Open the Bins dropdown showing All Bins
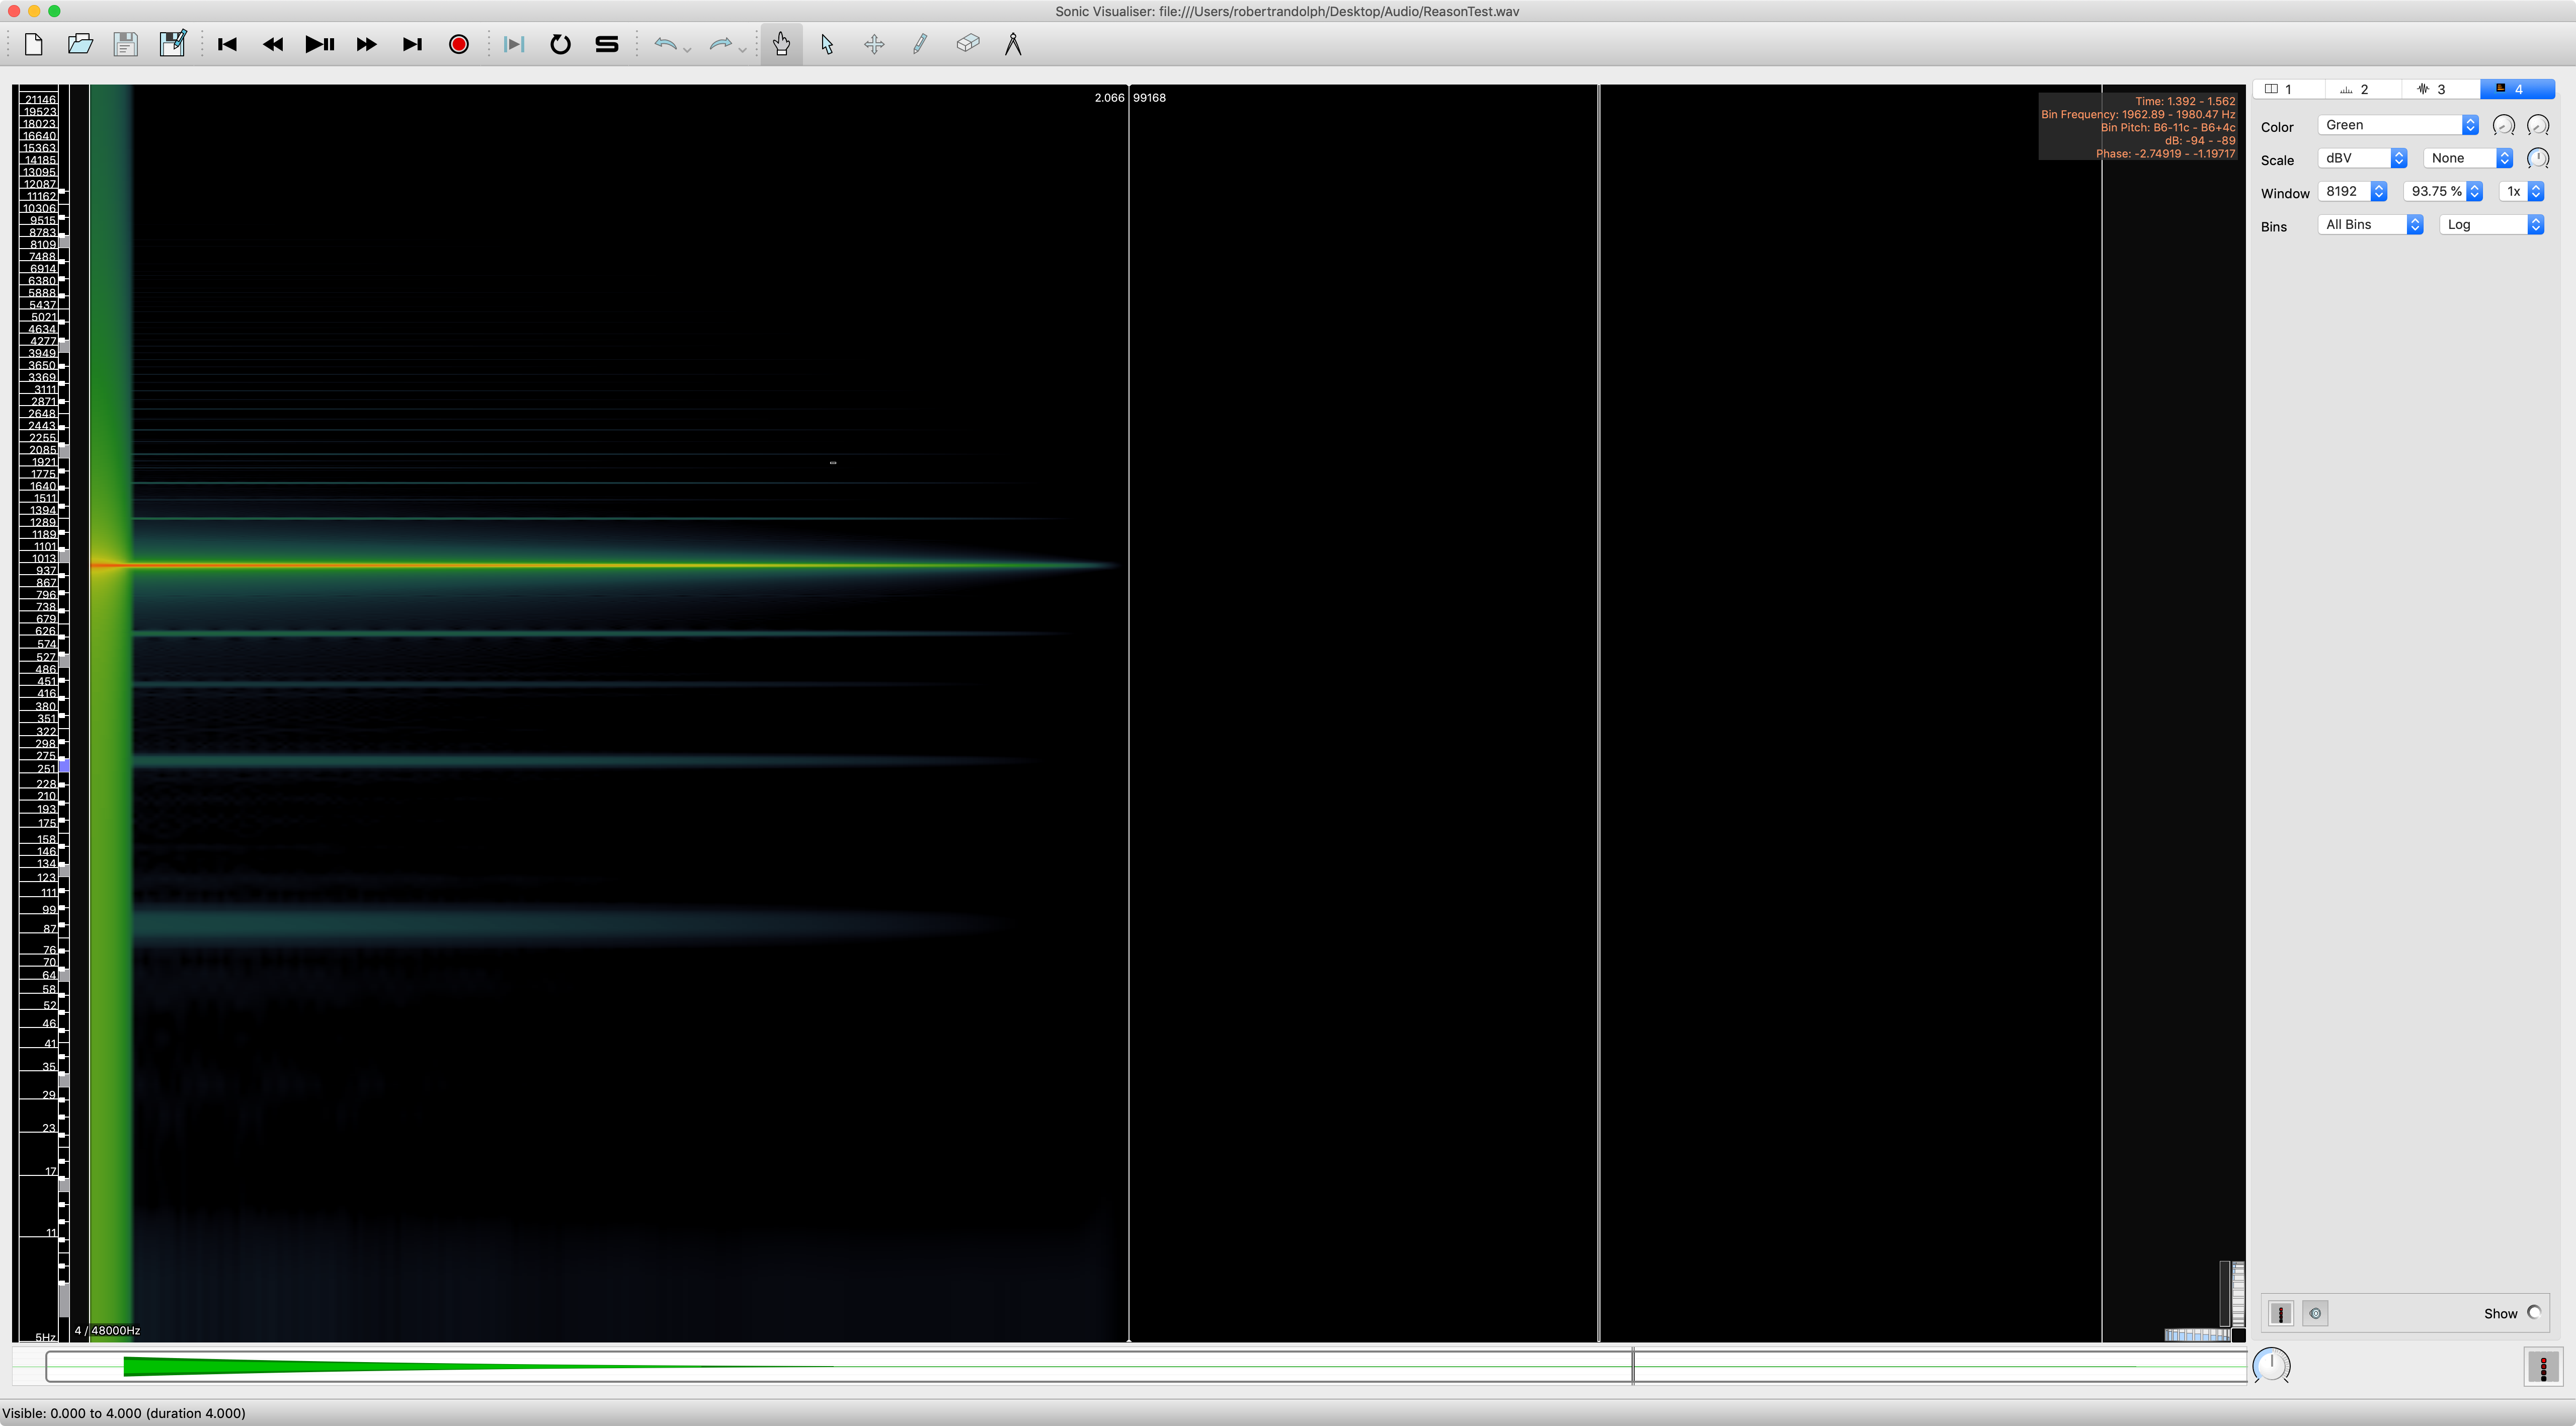 [x=2370, y=225]
